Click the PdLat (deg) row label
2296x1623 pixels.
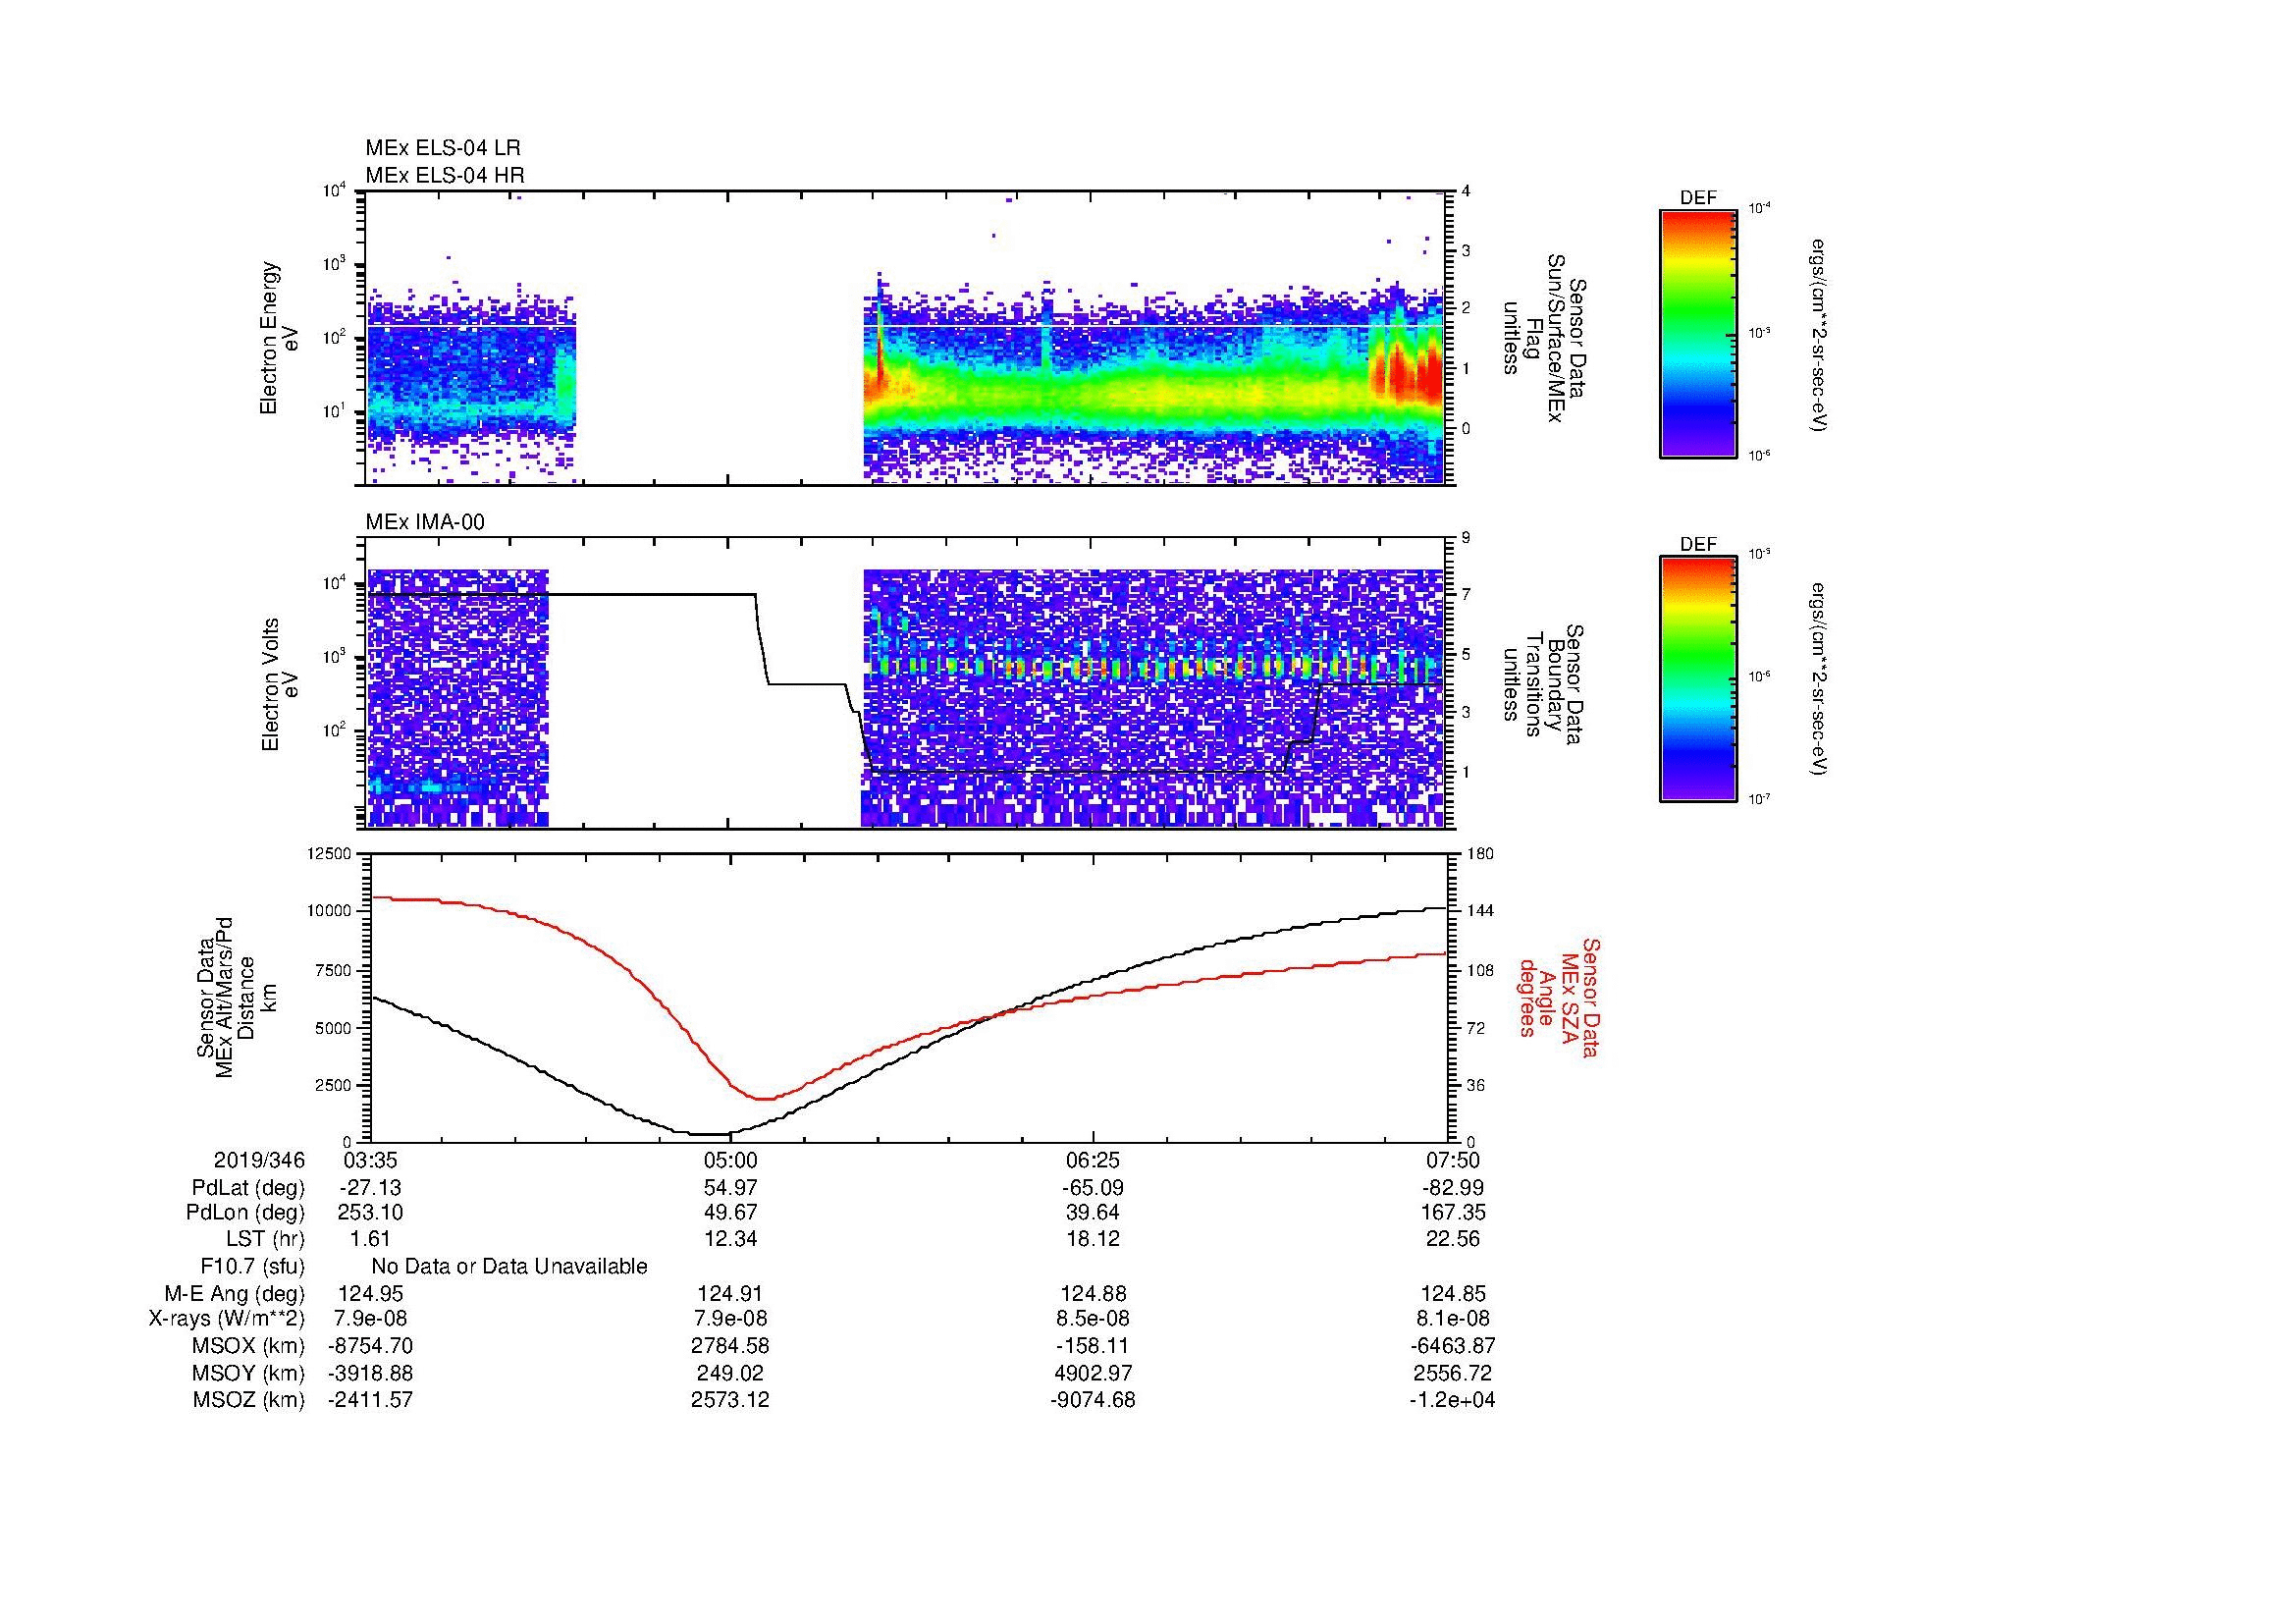pyautogui.click(x=248, y=1188)
